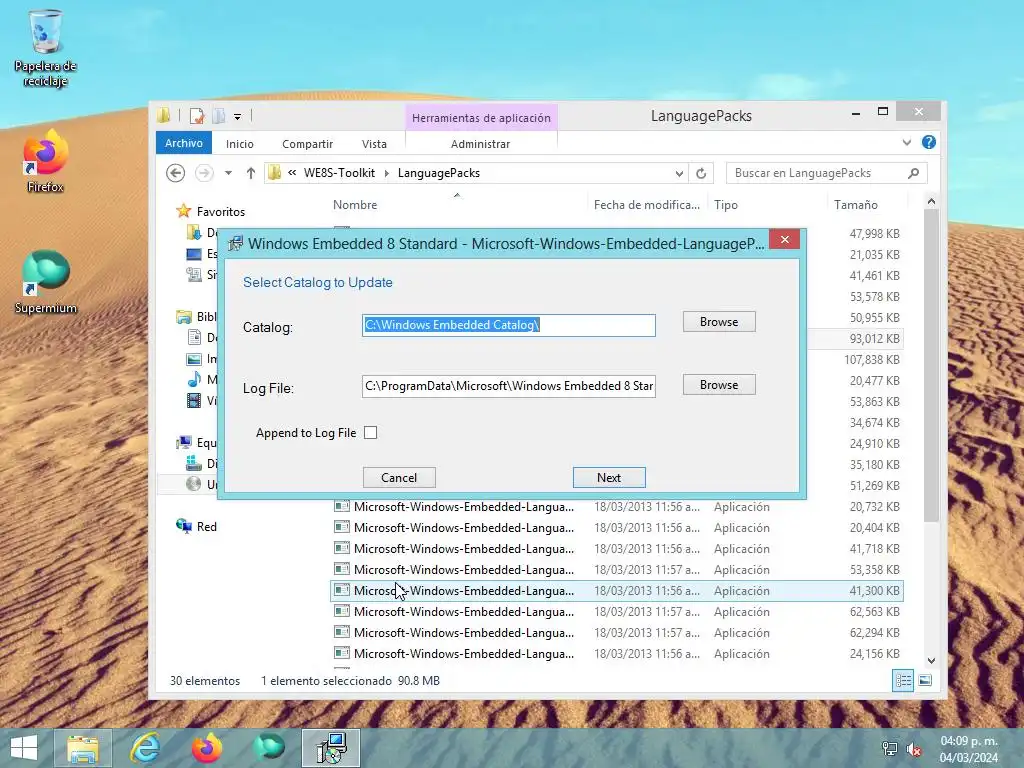Click WE8S-Toolkit in the address breadcrumb
The height and width of the screenshot is (768, 1024).
339,173
